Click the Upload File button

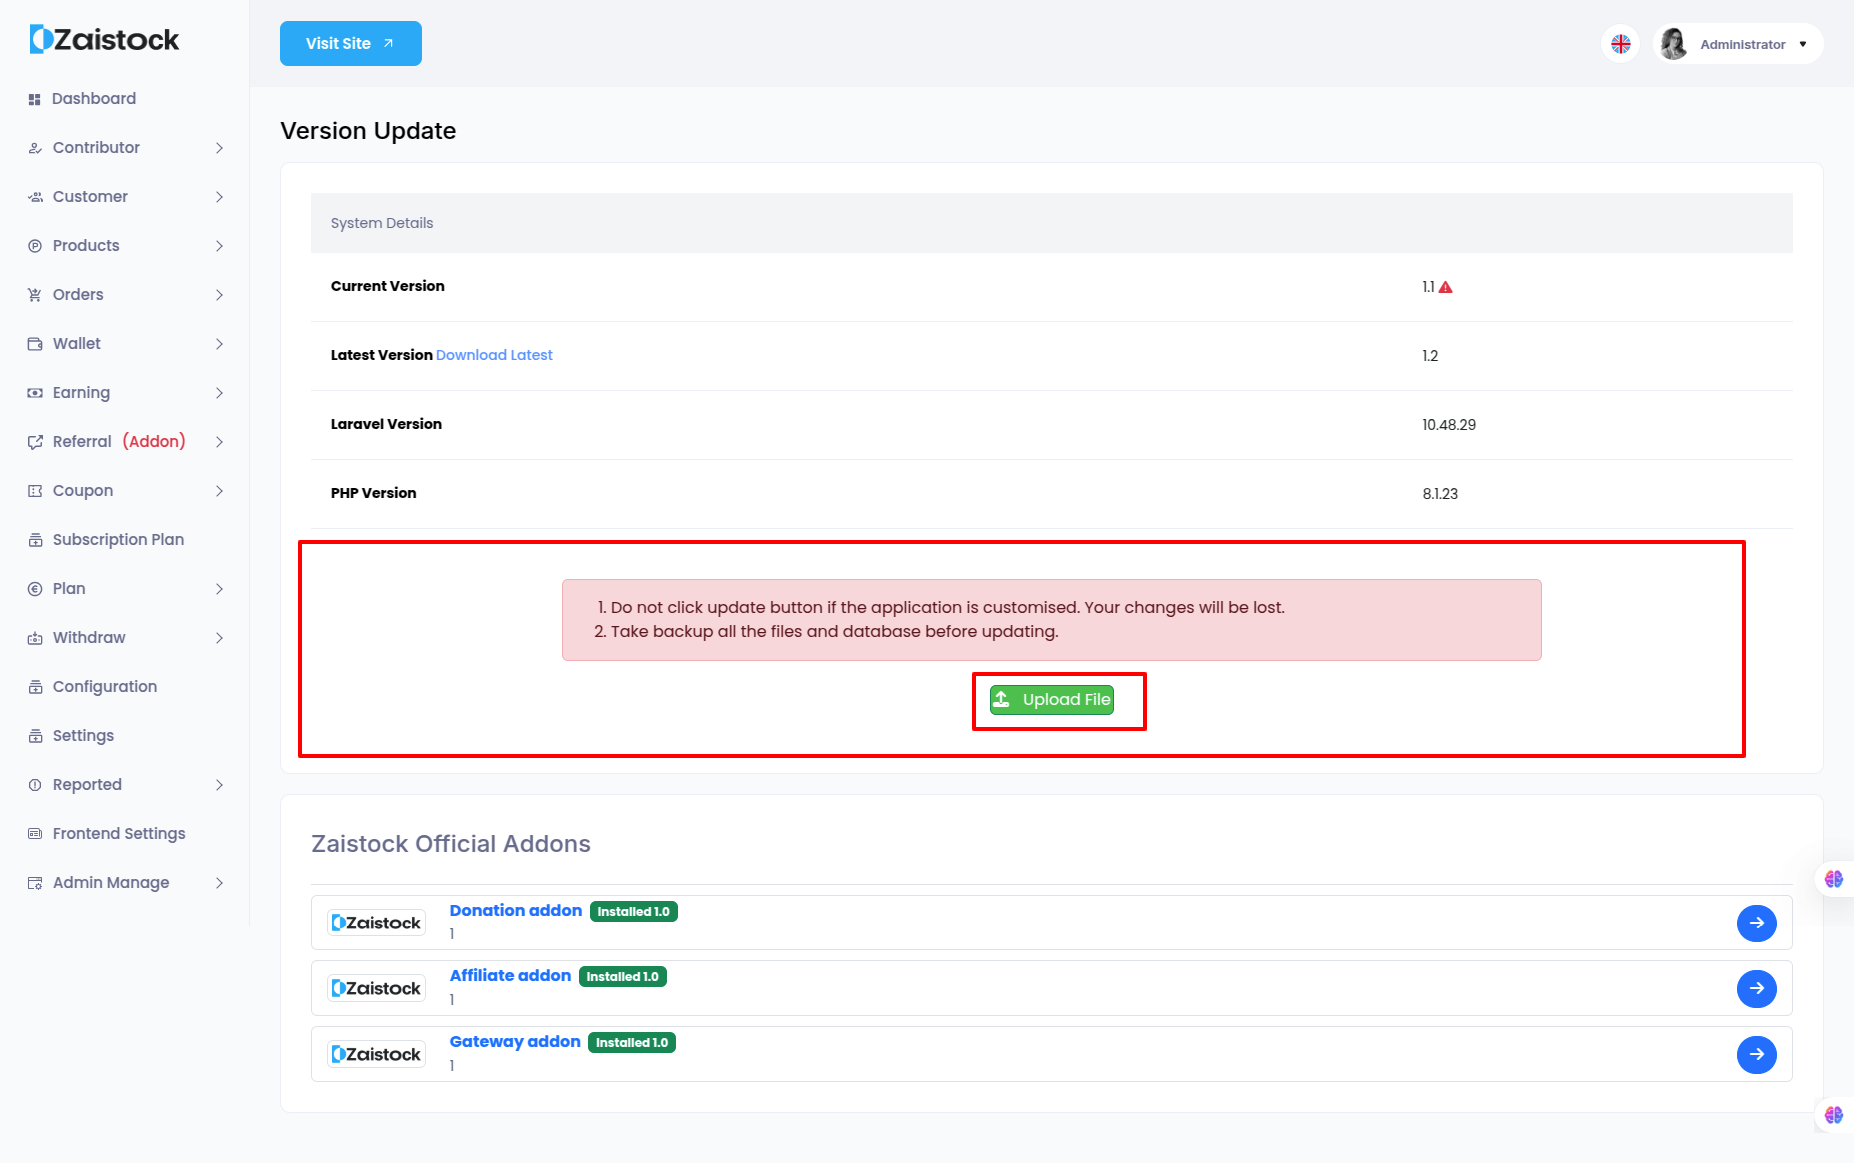(1052, 700)
